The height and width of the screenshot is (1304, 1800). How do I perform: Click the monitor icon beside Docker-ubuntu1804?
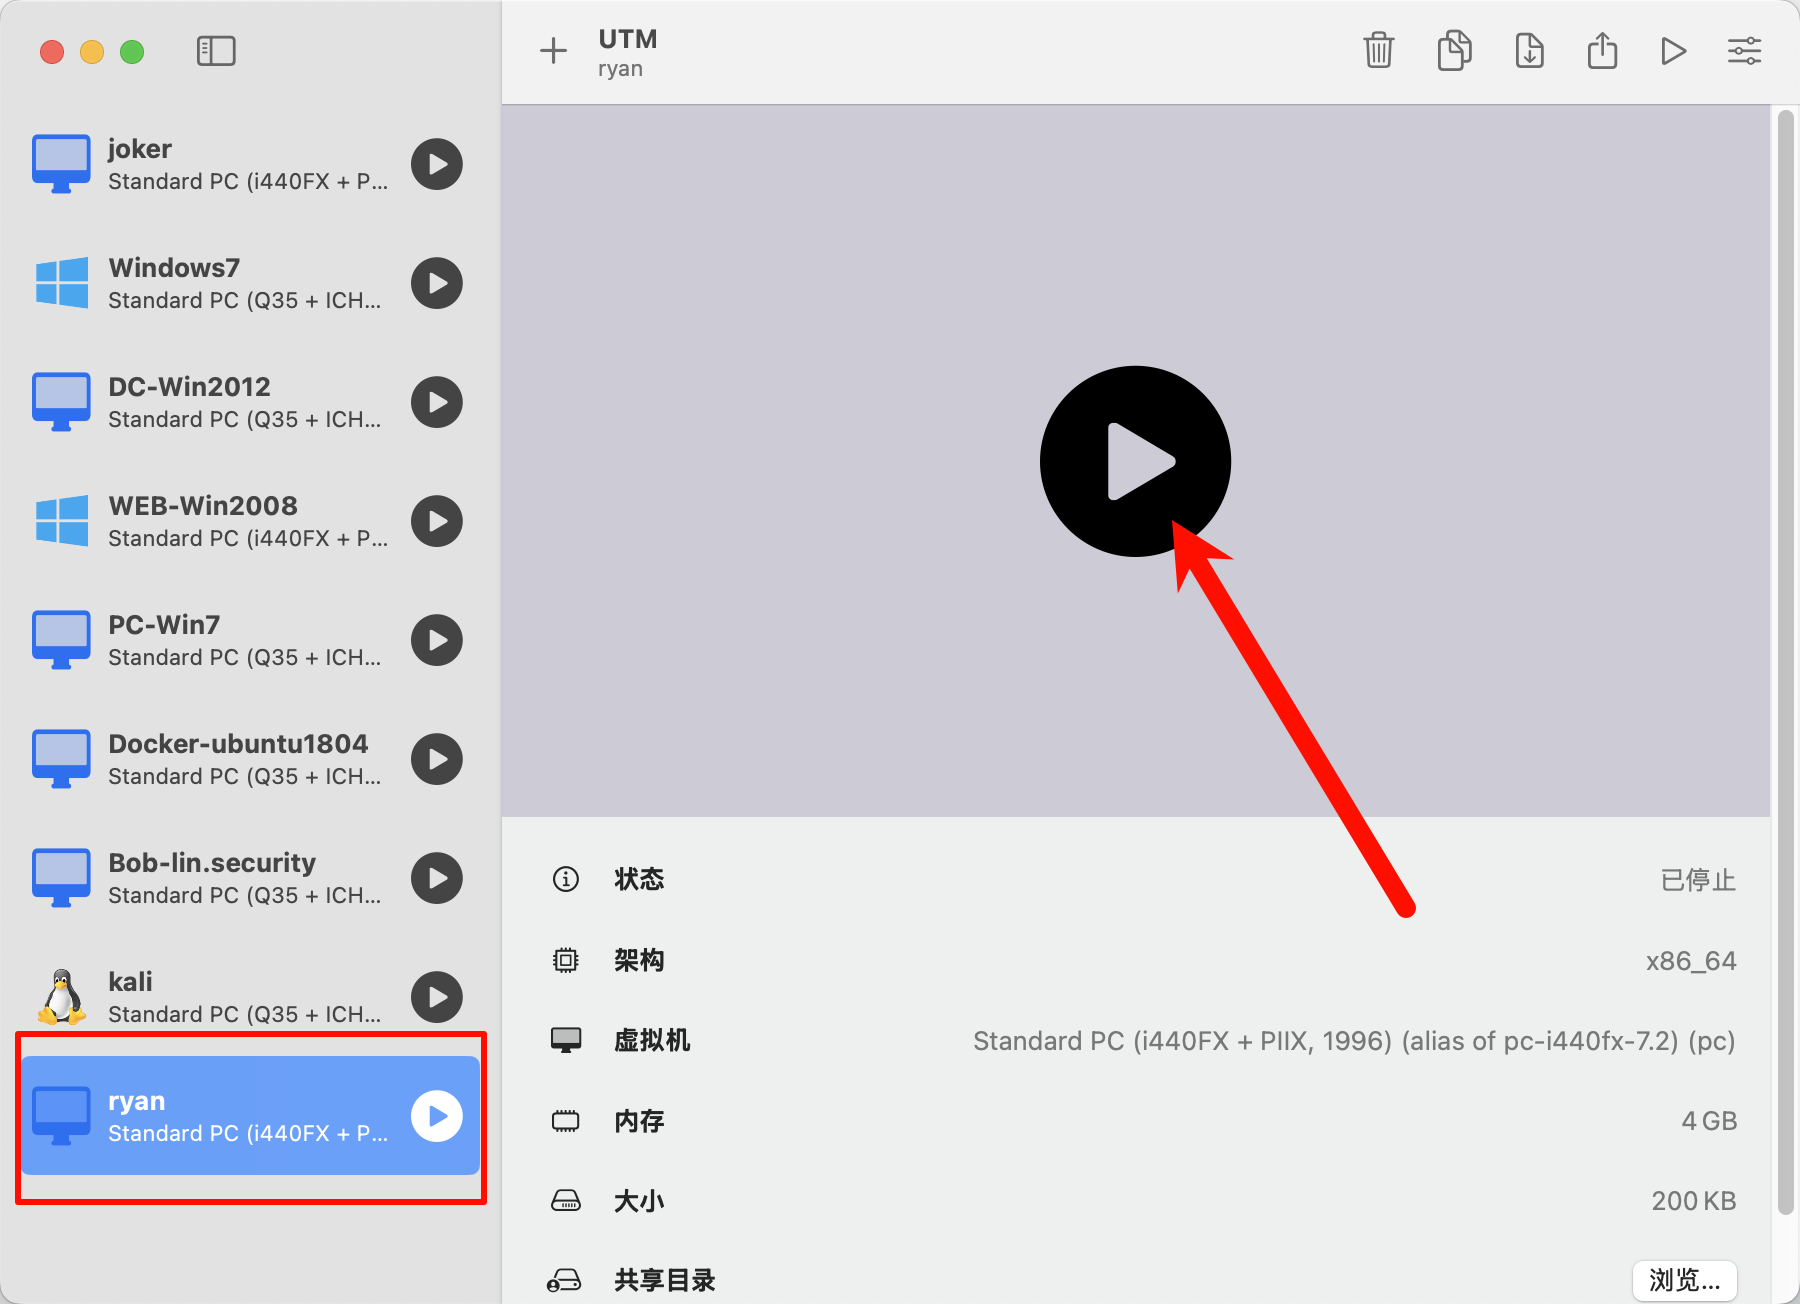pos(62,759)
